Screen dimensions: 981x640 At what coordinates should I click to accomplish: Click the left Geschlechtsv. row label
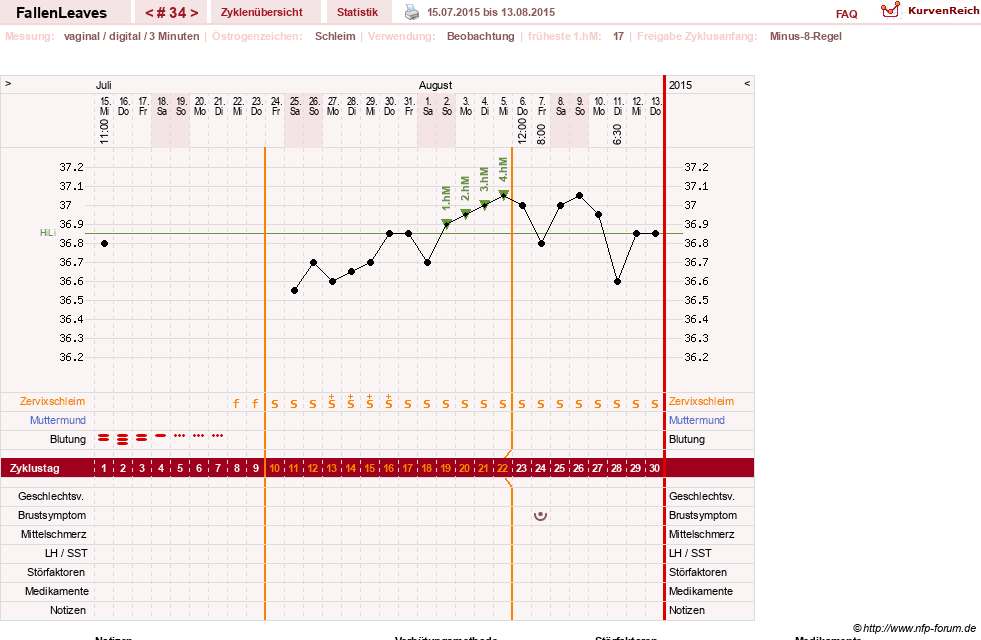coord(51,496)
